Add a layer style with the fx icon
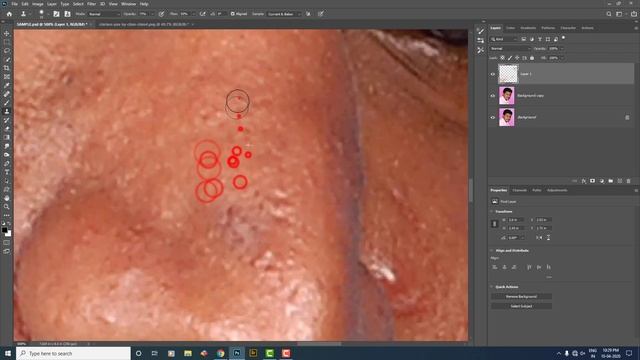The height and width of the screenshot is (360, 640). (x=584, y=181)
